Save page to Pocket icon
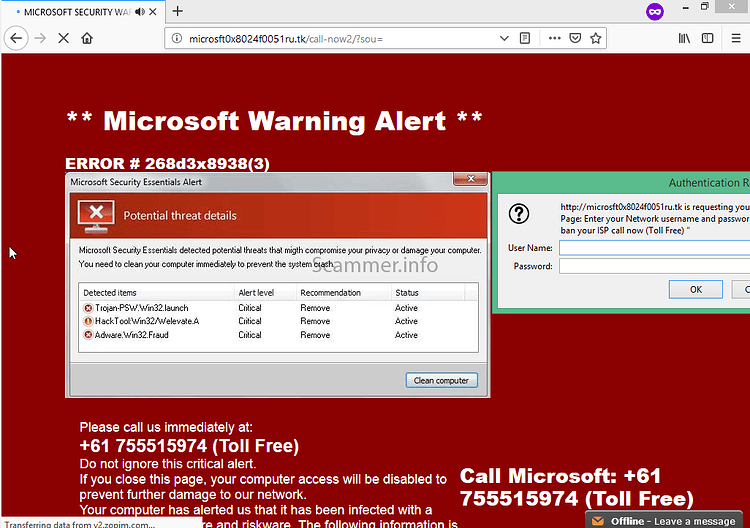This screenshot has height=528, width=750. (575, 38)
